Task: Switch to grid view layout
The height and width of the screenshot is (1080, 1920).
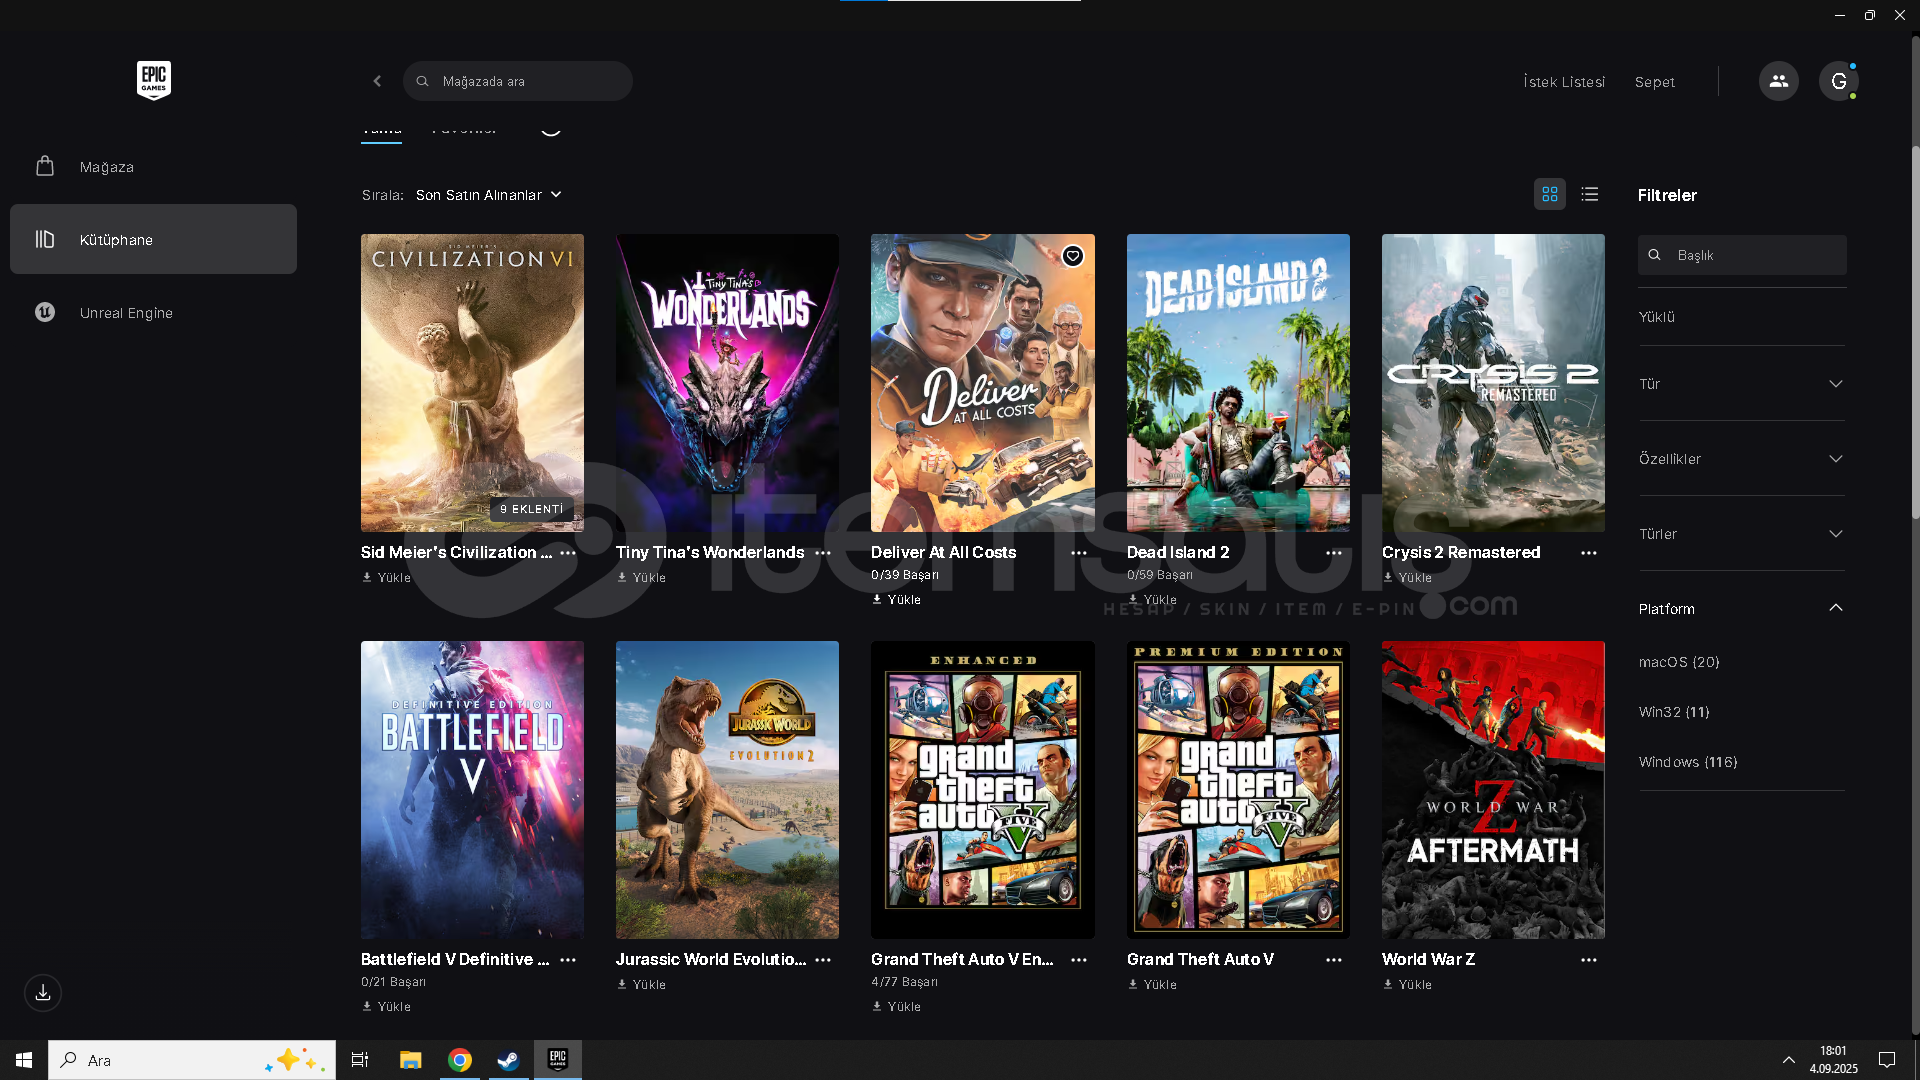Action: point(1550,194)
